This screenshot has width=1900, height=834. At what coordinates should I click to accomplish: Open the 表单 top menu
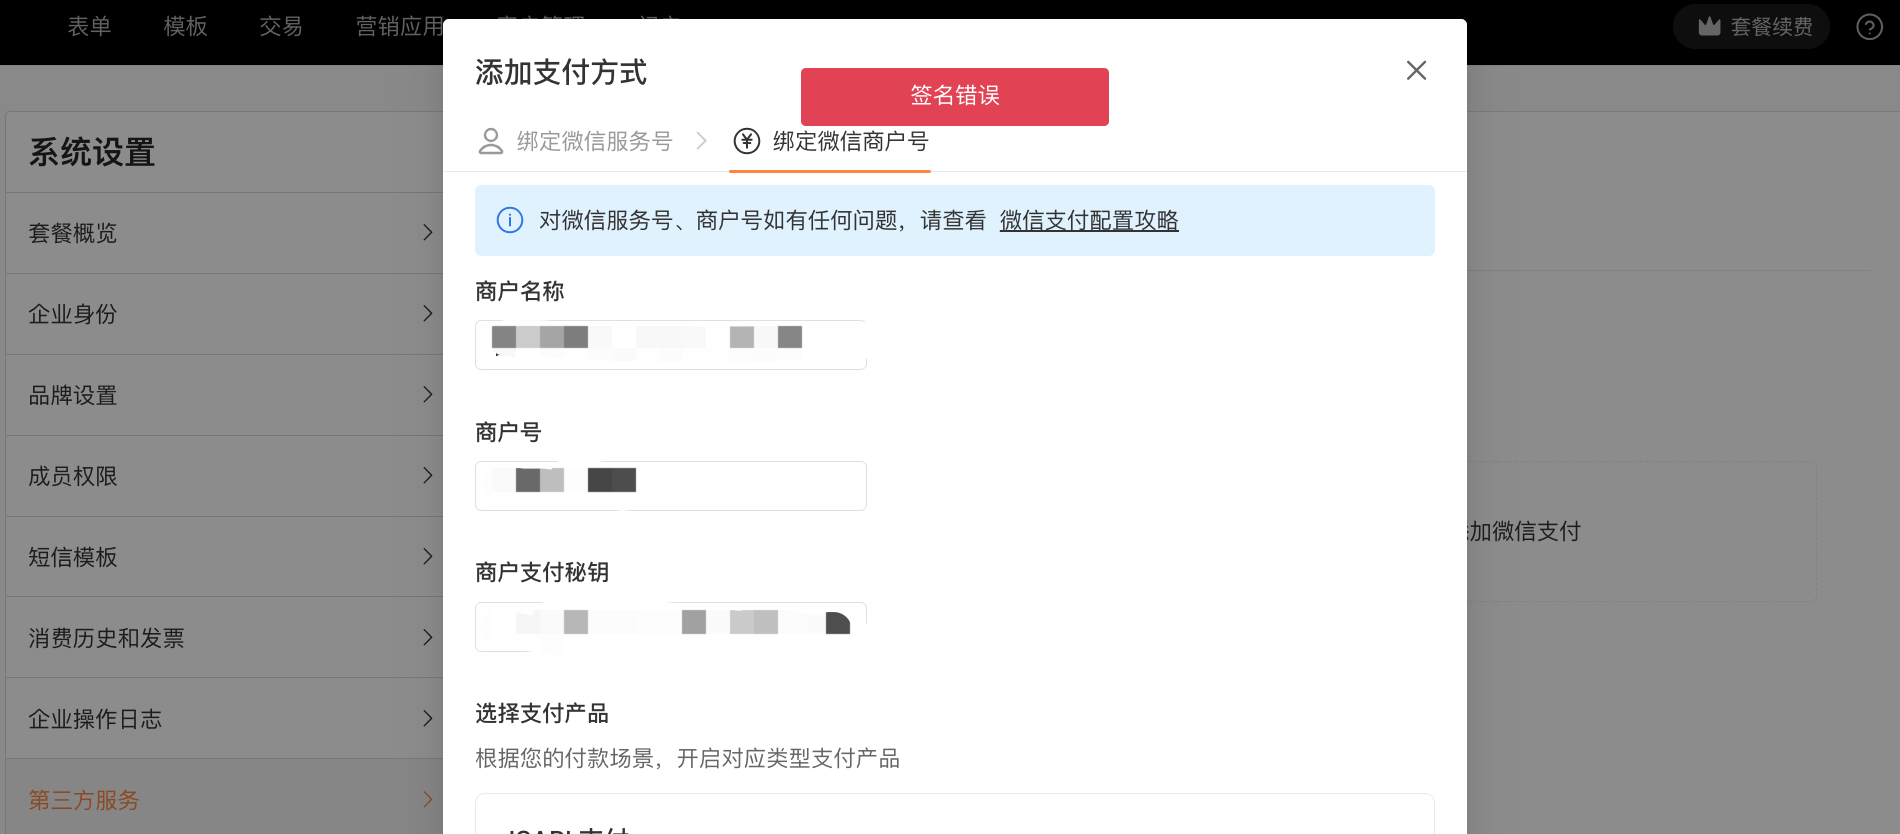tap(89, 26)
